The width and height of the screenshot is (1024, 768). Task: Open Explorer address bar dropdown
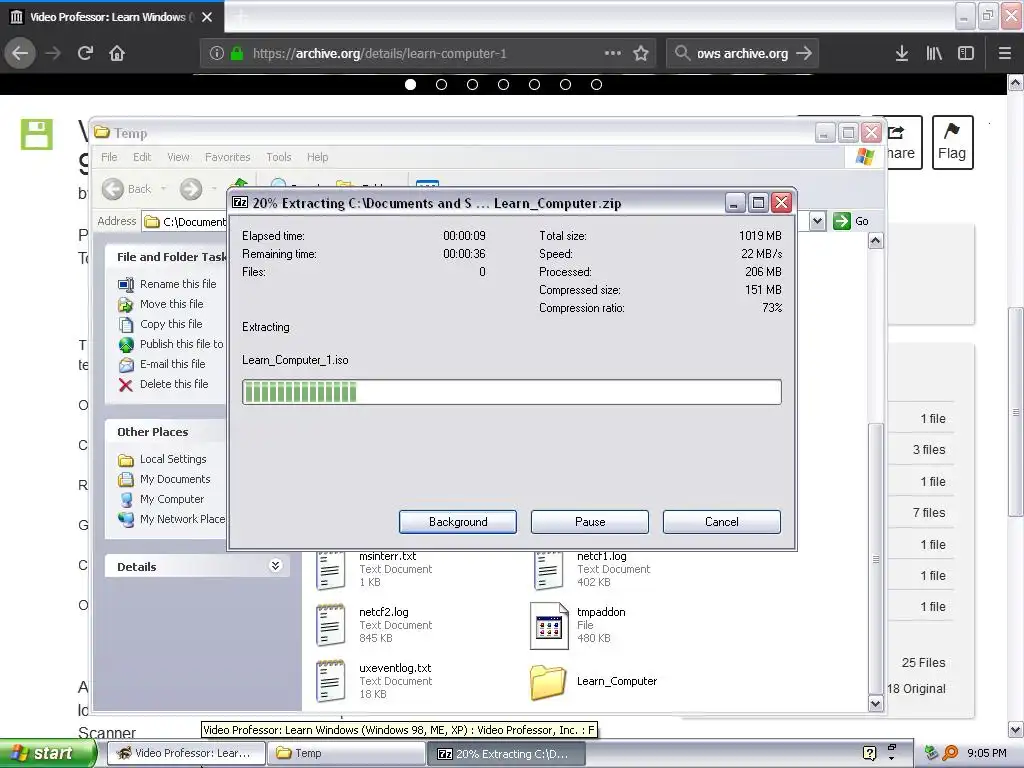tap(817, 221)
